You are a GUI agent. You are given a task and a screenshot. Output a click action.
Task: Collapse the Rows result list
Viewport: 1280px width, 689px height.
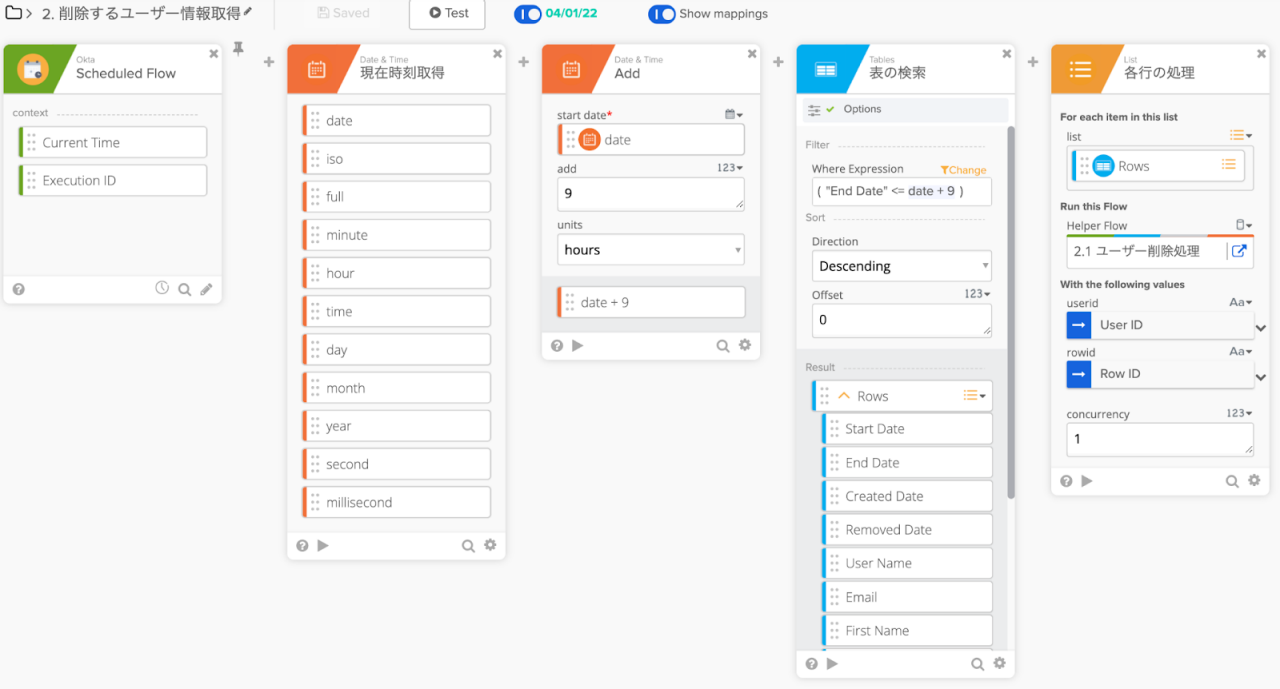(x=844, y=396)
